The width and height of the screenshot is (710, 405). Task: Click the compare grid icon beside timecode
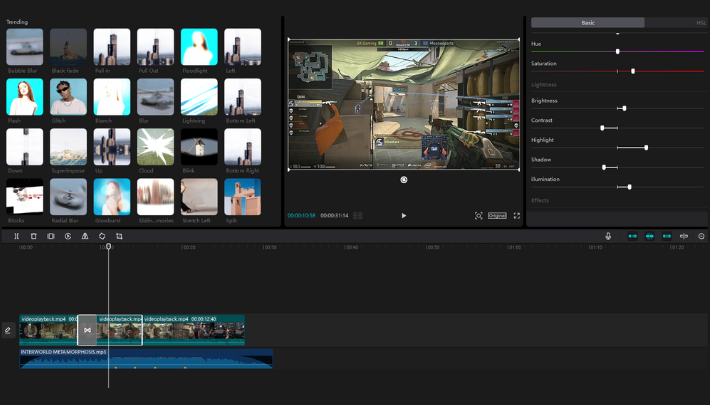(x=358, y=216)
